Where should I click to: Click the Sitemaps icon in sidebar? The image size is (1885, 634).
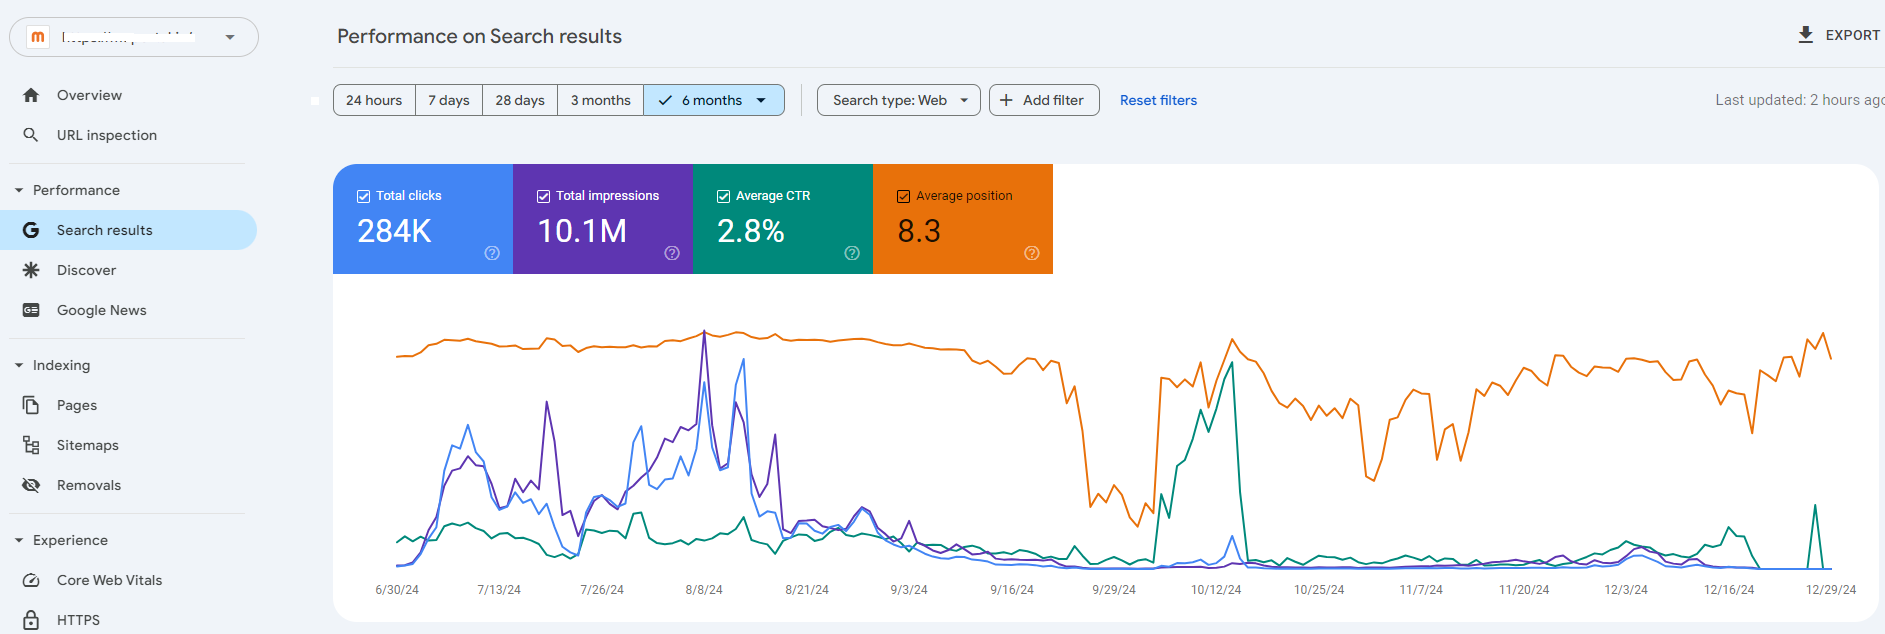31,445
